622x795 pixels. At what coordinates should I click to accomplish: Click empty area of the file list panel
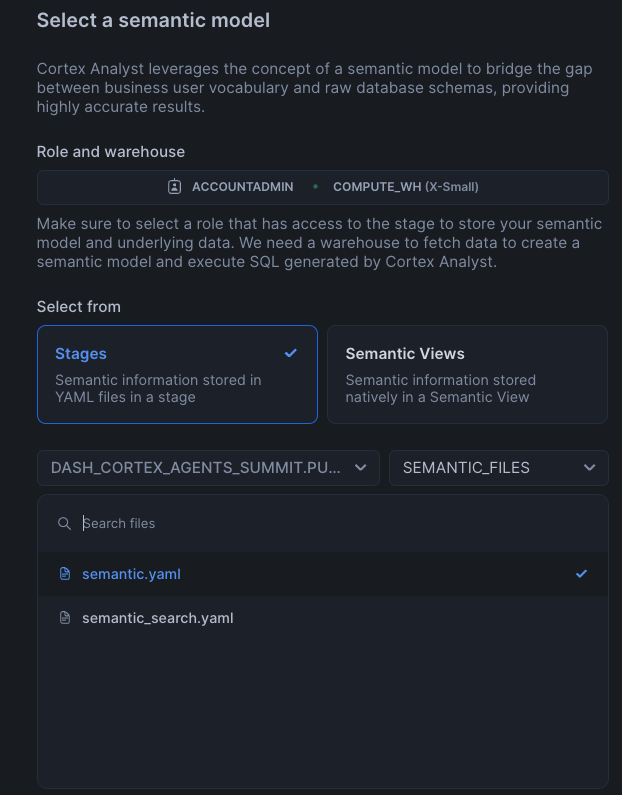point(323,710)
